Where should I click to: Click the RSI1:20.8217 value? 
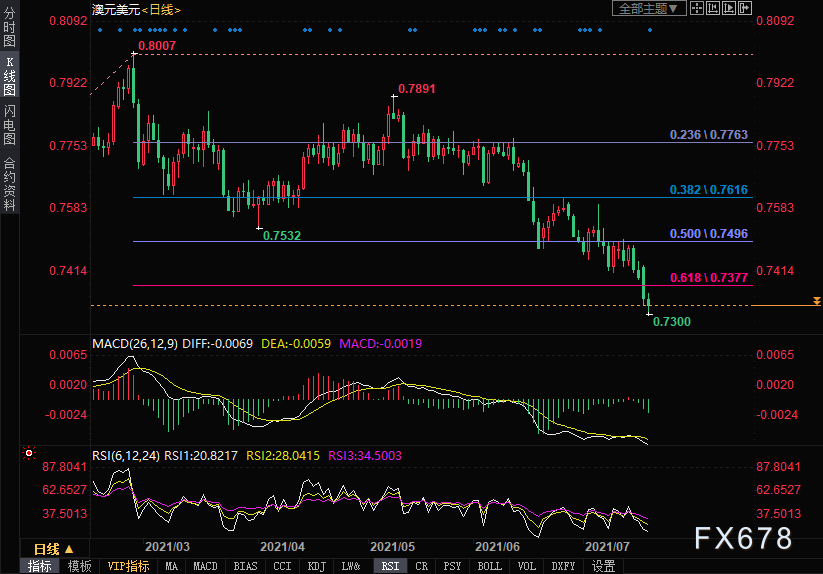tap(201, 455)
